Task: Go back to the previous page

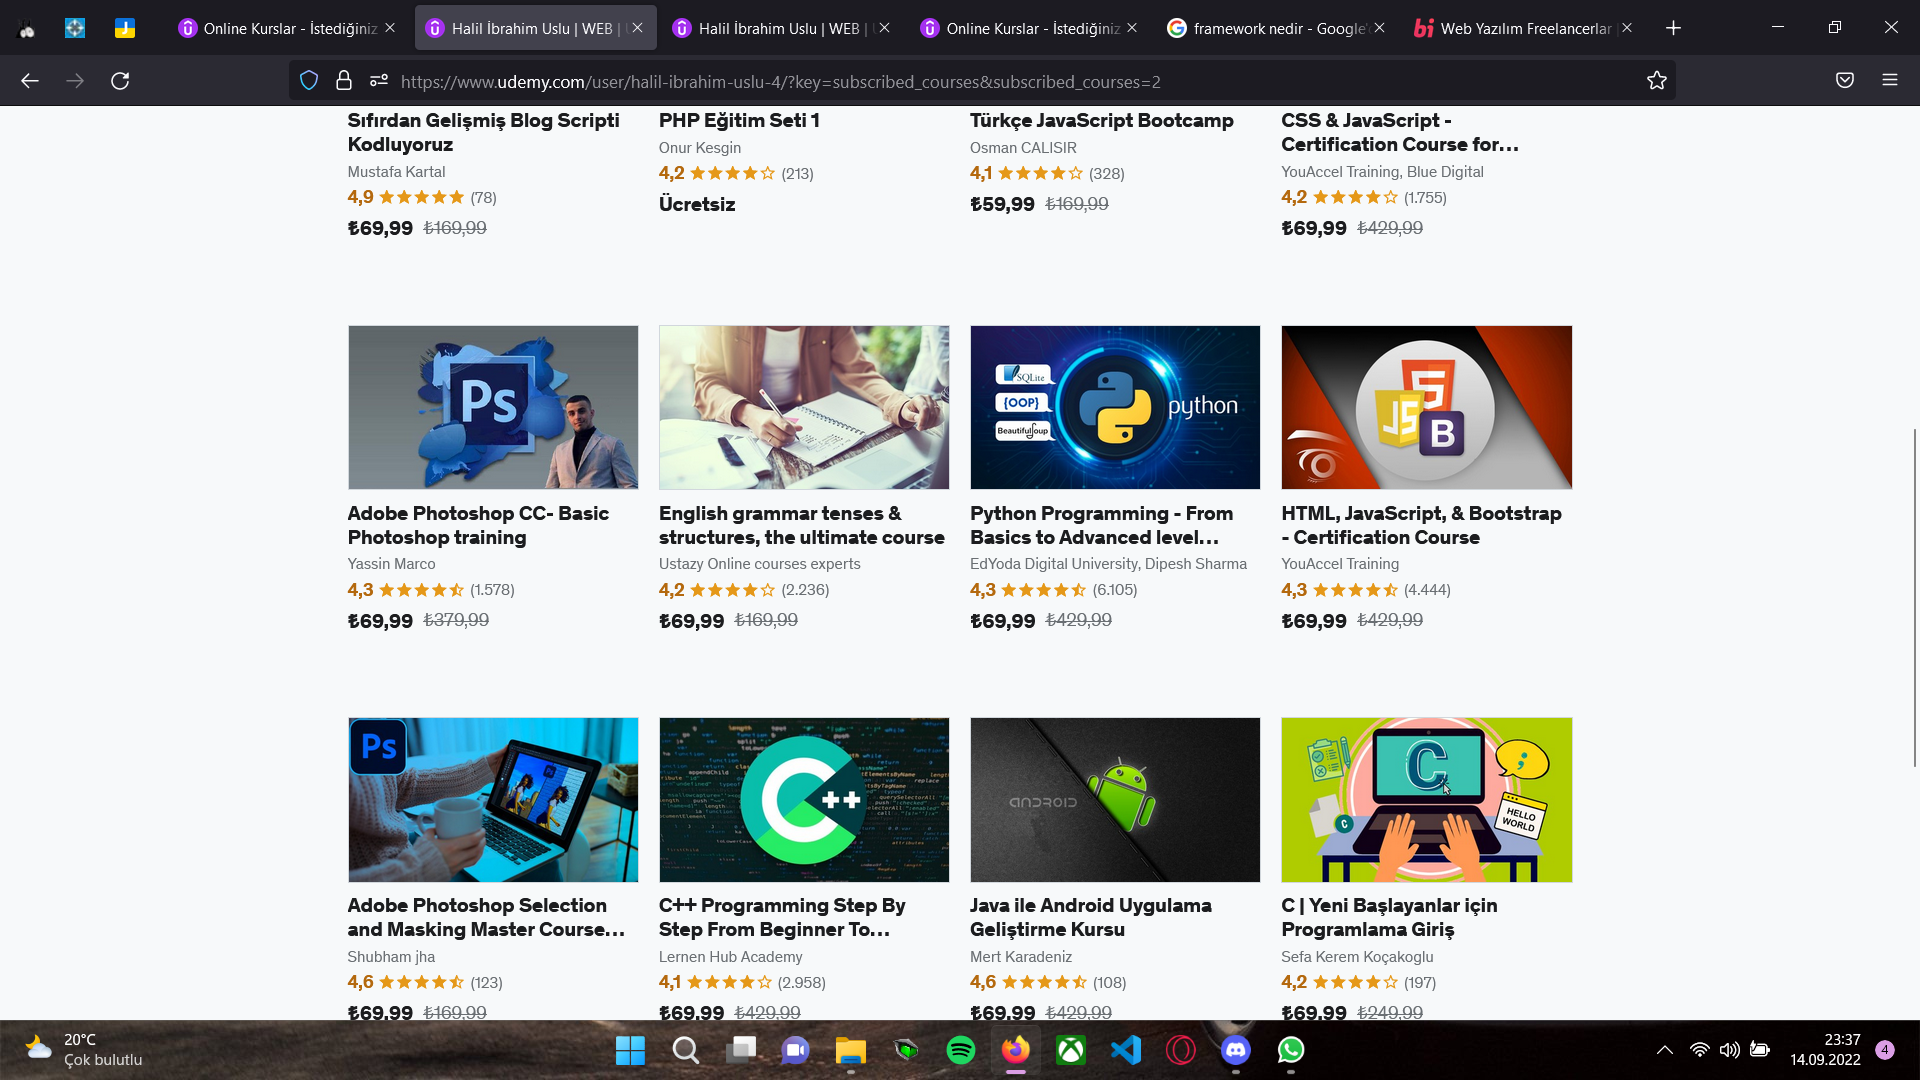Action: pyautogui.click(x=30, y=81)
